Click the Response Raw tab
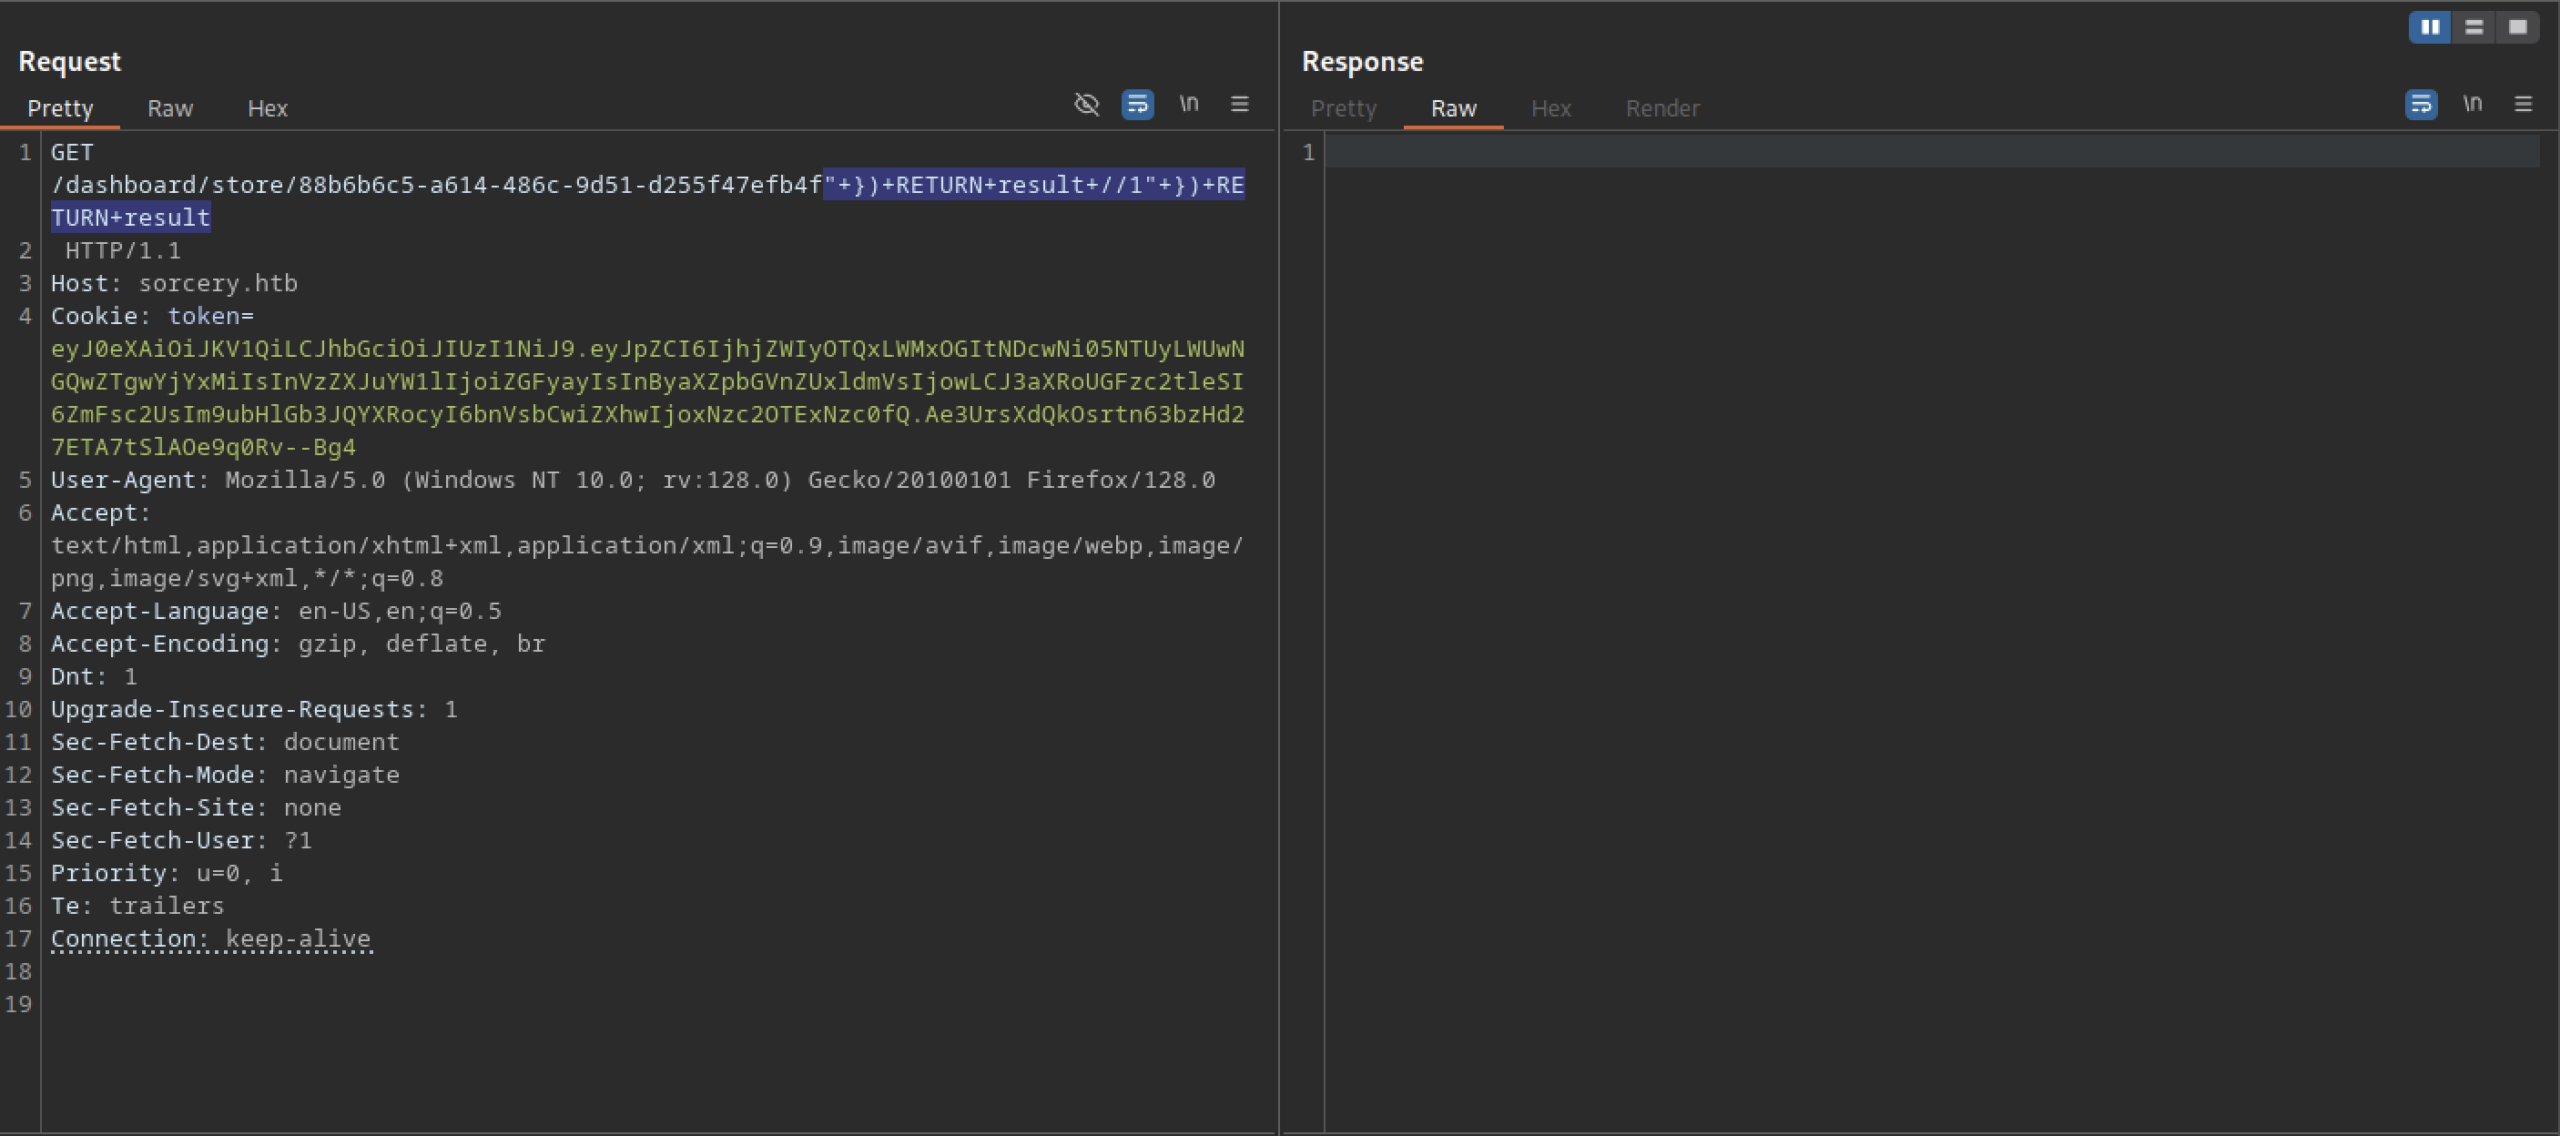 click(1453, 108)
